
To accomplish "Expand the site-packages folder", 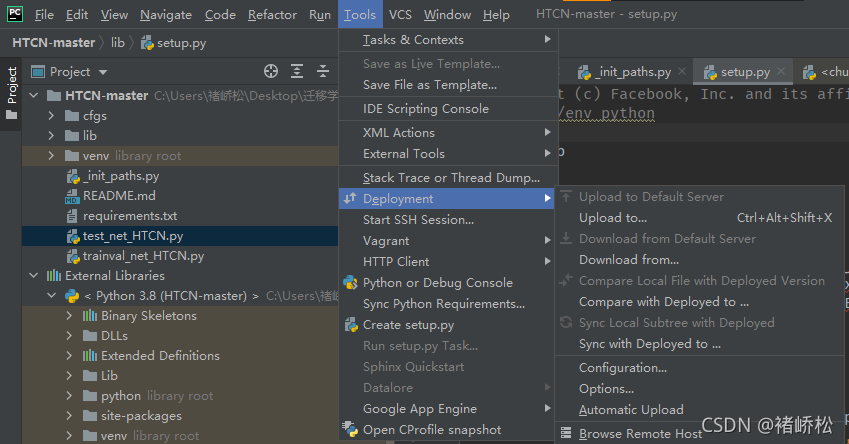I will click(x=69, y=416).
